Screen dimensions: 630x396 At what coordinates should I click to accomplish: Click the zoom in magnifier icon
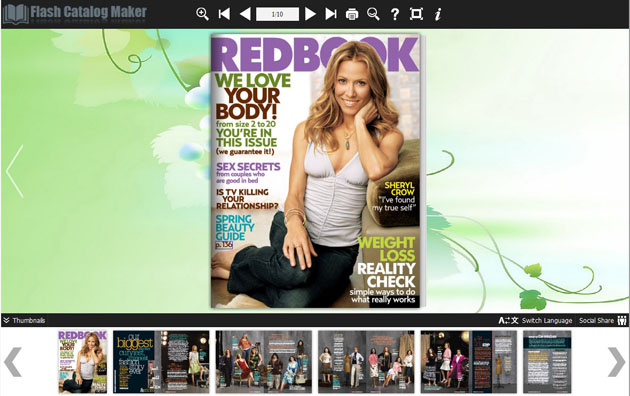point(202,14)
